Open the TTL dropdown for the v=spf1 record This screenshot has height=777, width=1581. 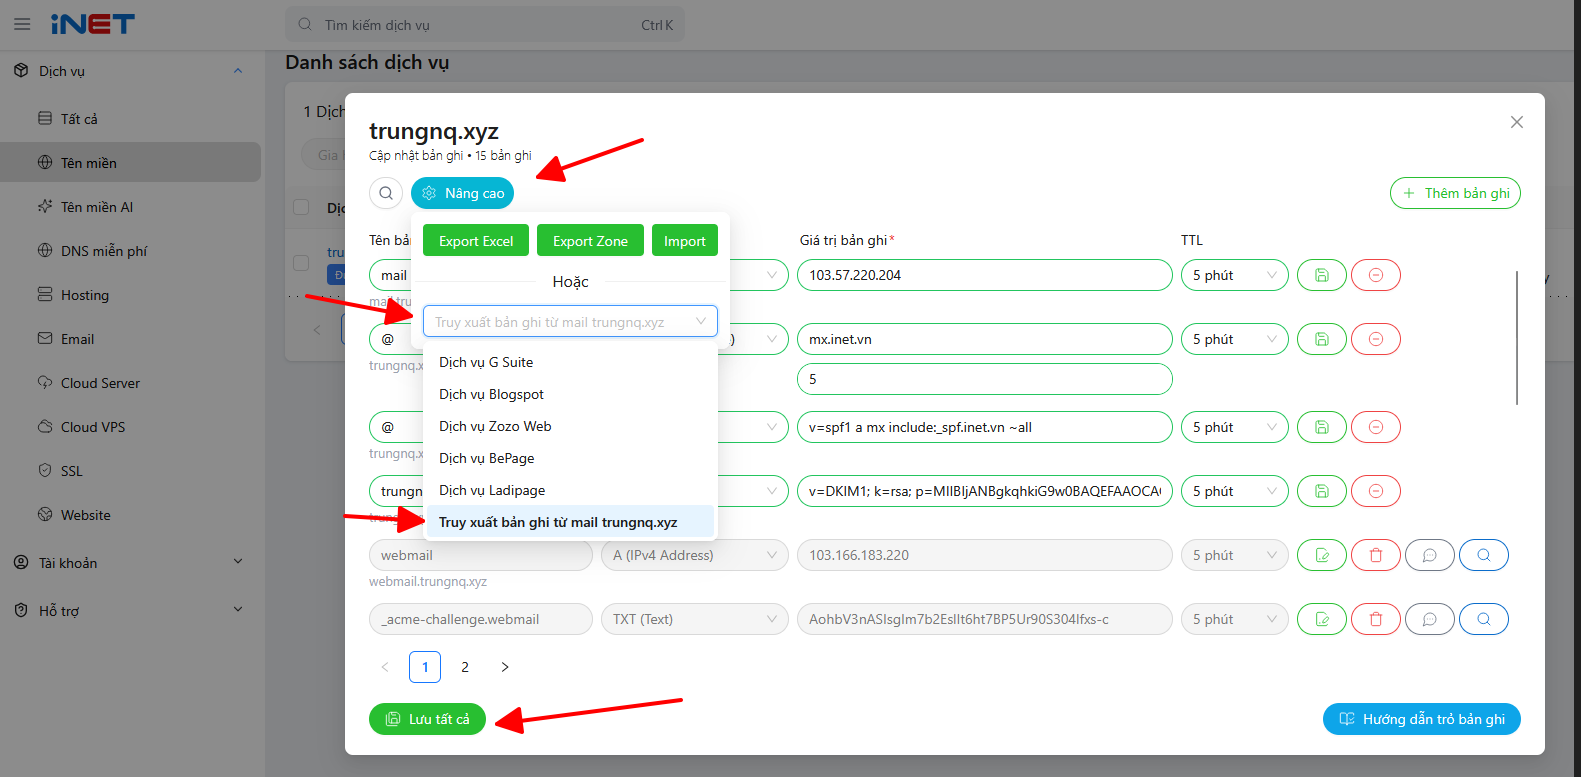(x=1235, y=427)
